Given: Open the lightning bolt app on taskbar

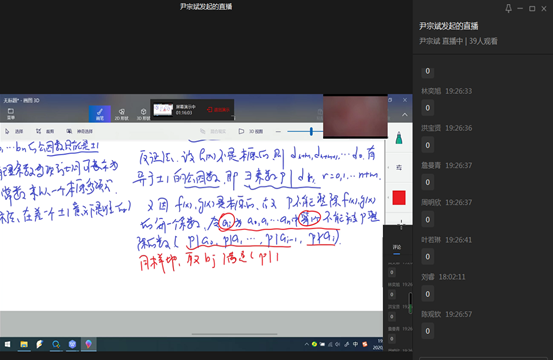Looking at the screenshot, I should click(x=40, y=344).
